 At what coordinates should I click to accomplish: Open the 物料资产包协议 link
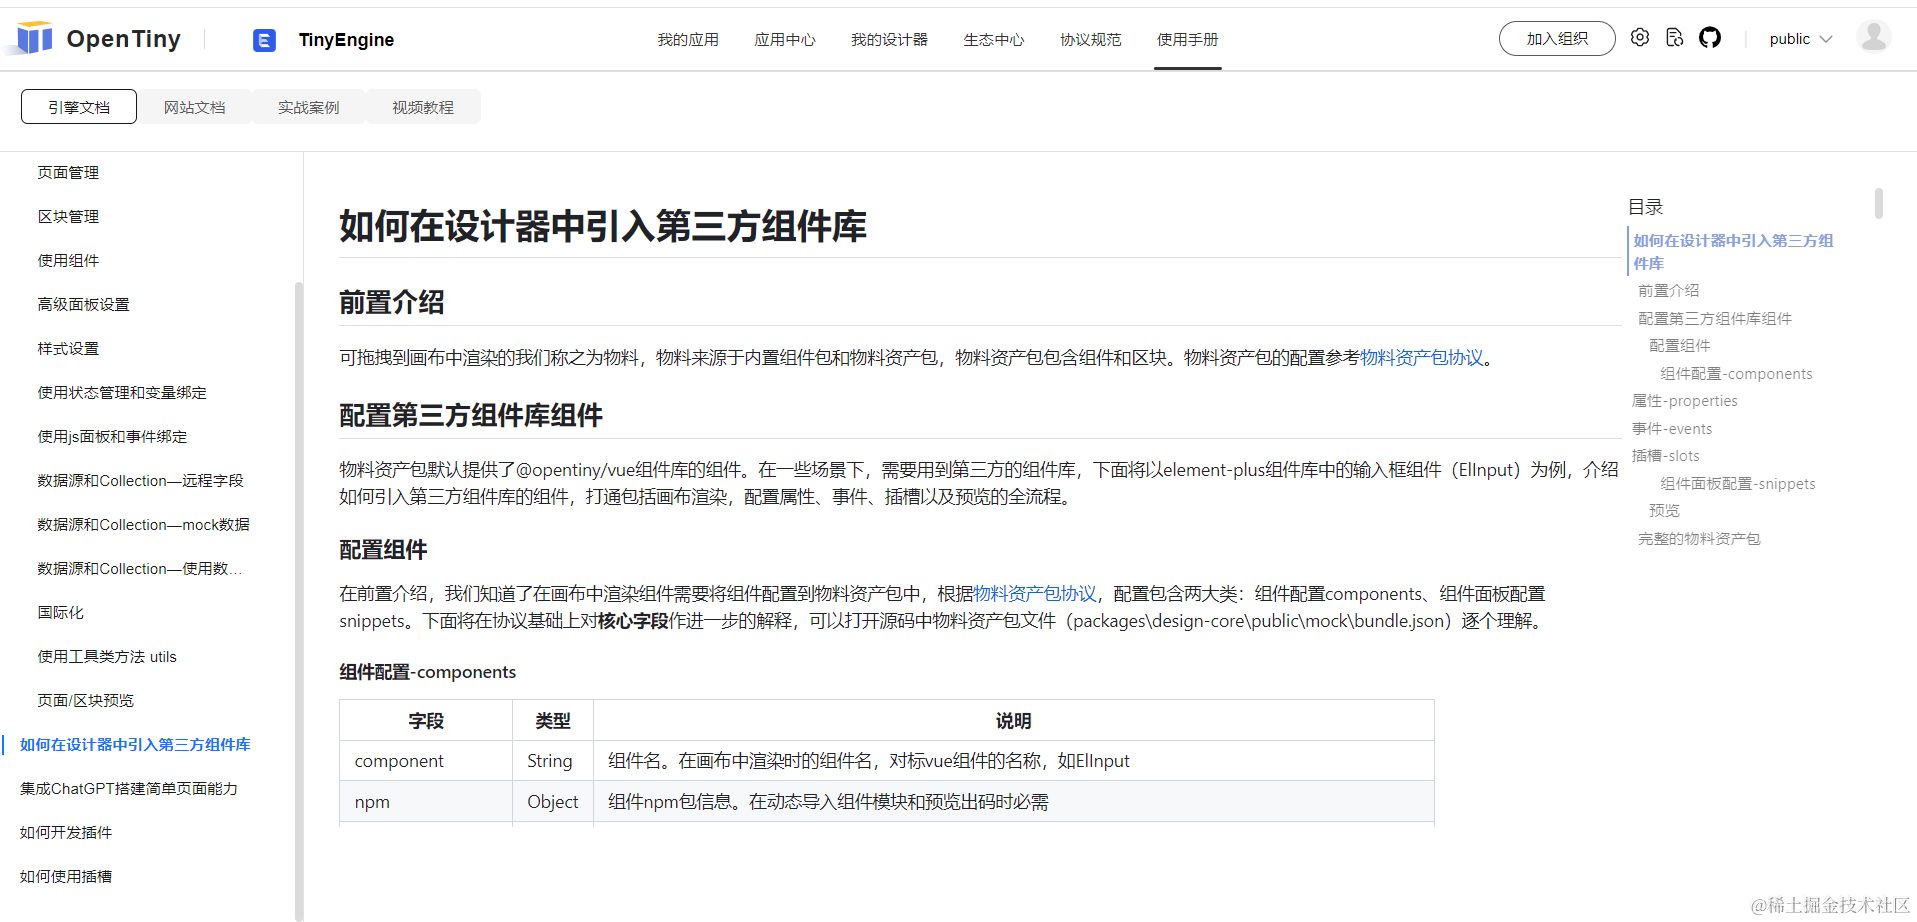pos(1421,356)
